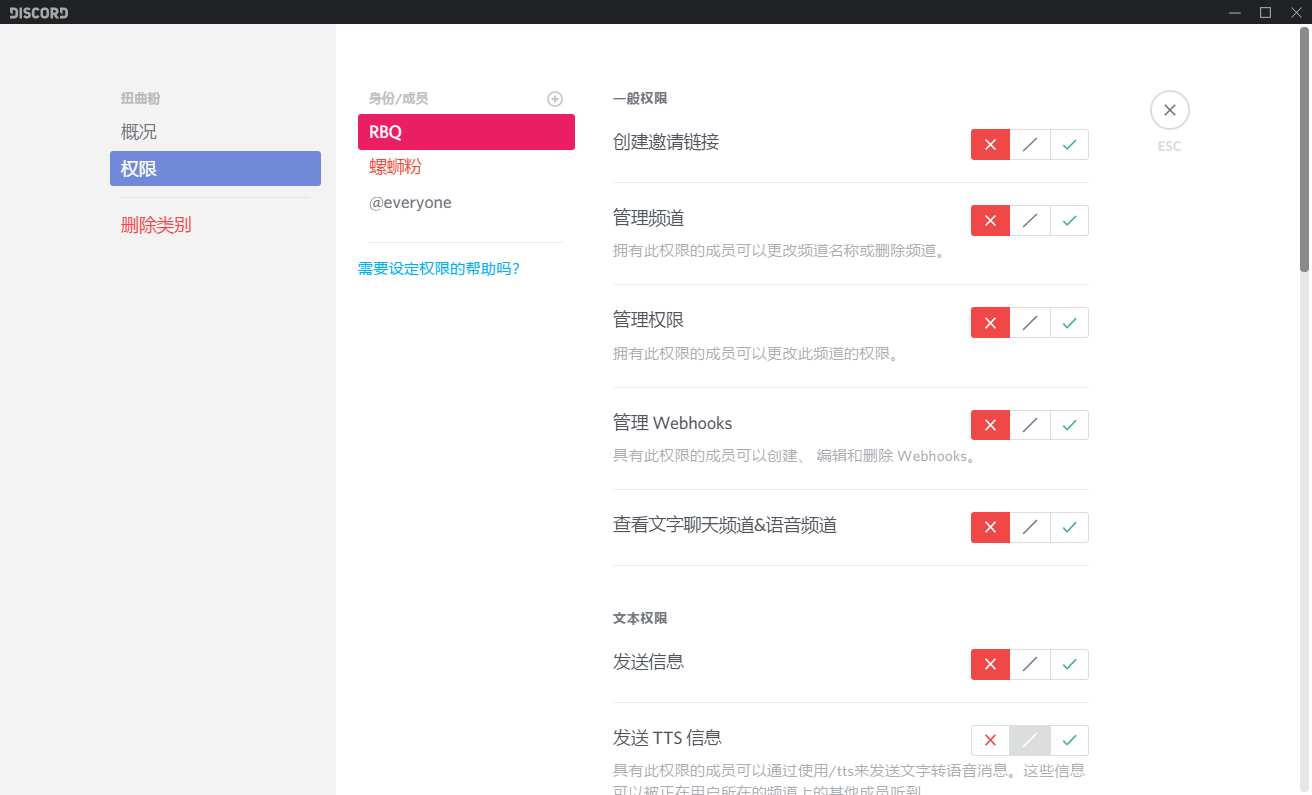Deny 管理频道 permission with X
This screenshot has width=1312, height=795.
tap(990, 220)
